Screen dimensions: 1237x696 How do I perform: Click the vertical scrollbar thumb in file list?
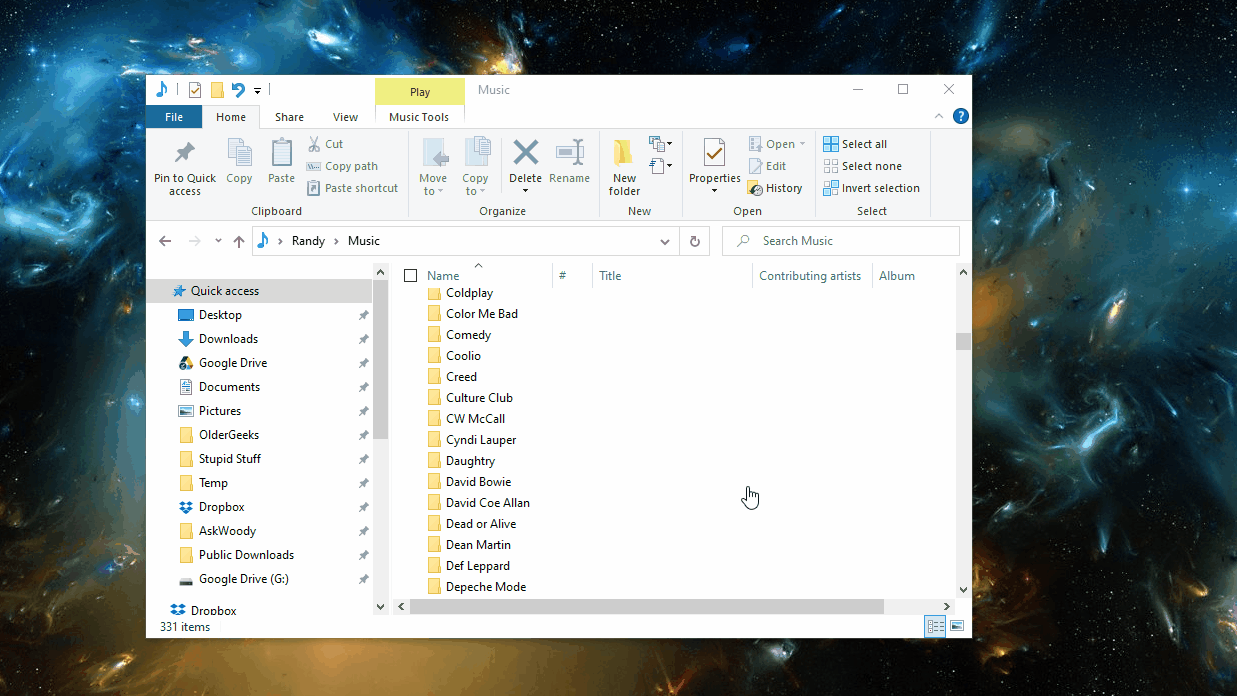tap(964, 341)
